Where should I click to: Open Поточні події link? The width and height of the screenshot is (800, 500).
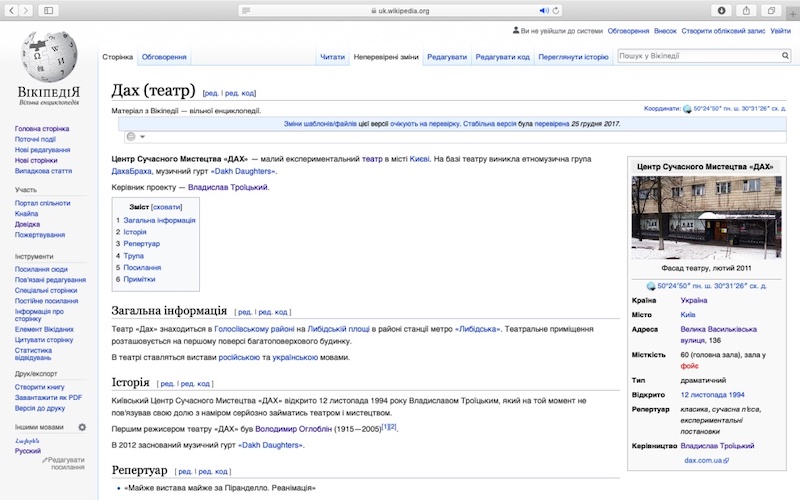[x=35, y=139]
